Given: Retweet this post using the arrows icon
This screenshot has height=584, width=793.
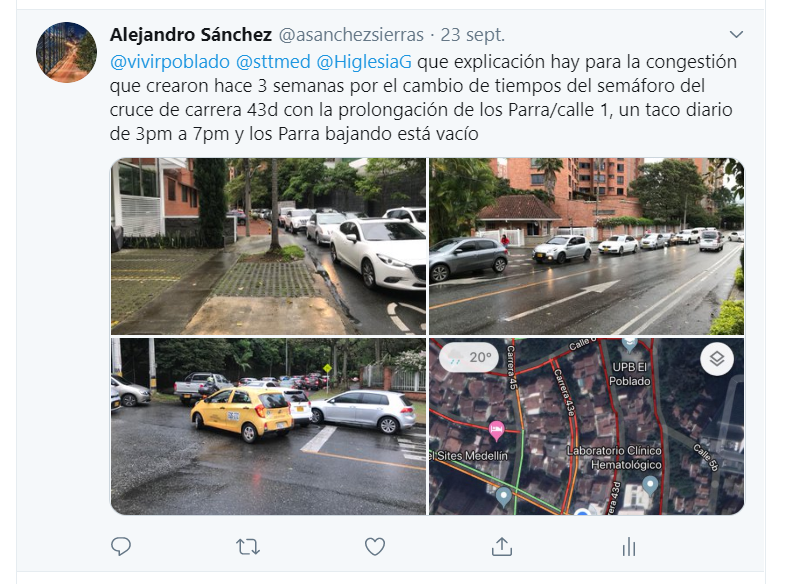Looking at the screenshot, I should pyautogui.click(x=248, y=547).
